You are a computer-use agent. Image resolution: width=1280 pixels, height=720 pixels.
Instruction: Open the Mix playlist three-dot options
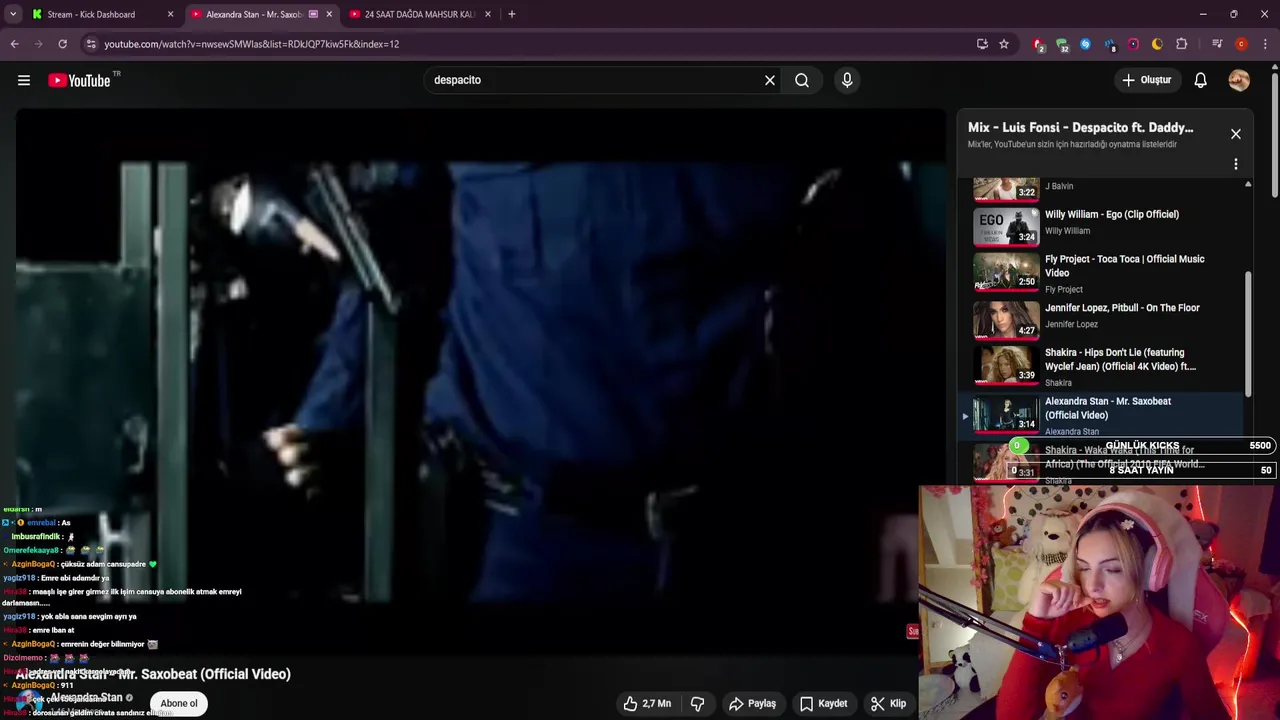[x=1236, y=164]
